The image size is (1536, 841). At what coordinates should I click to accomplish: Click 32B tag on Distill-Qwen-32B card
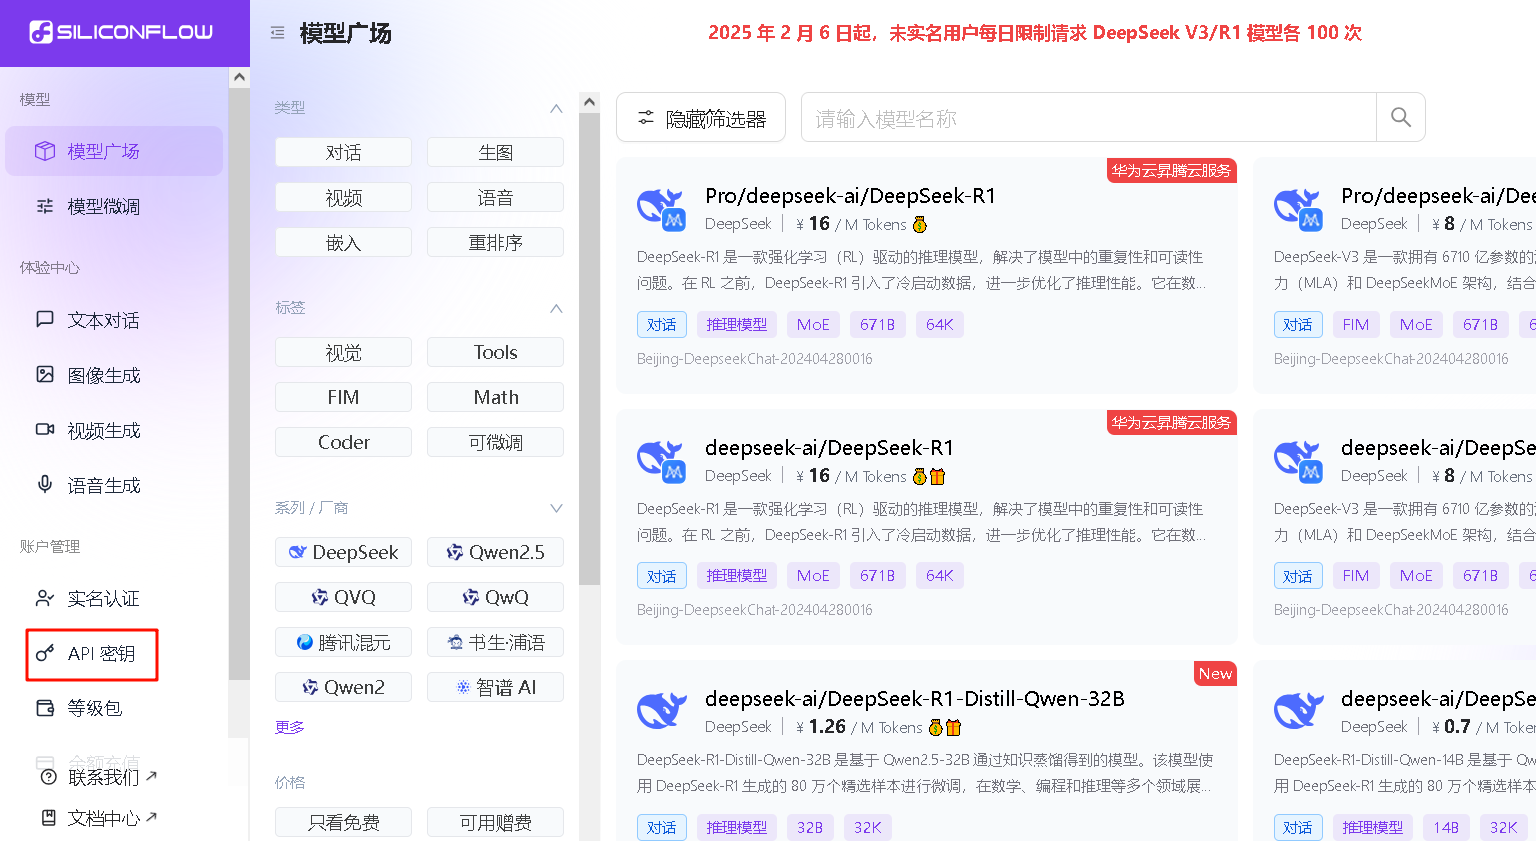tap(810, 827)
